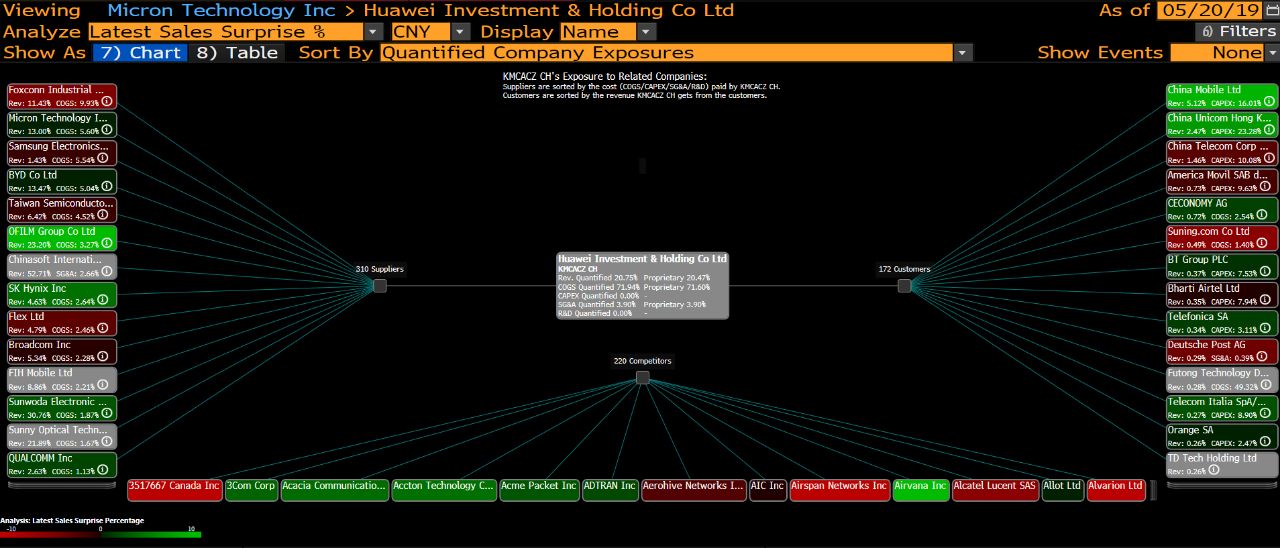Click info icon on China Telecom card
1280x548 pixels.
click(x=1269, y=159)
